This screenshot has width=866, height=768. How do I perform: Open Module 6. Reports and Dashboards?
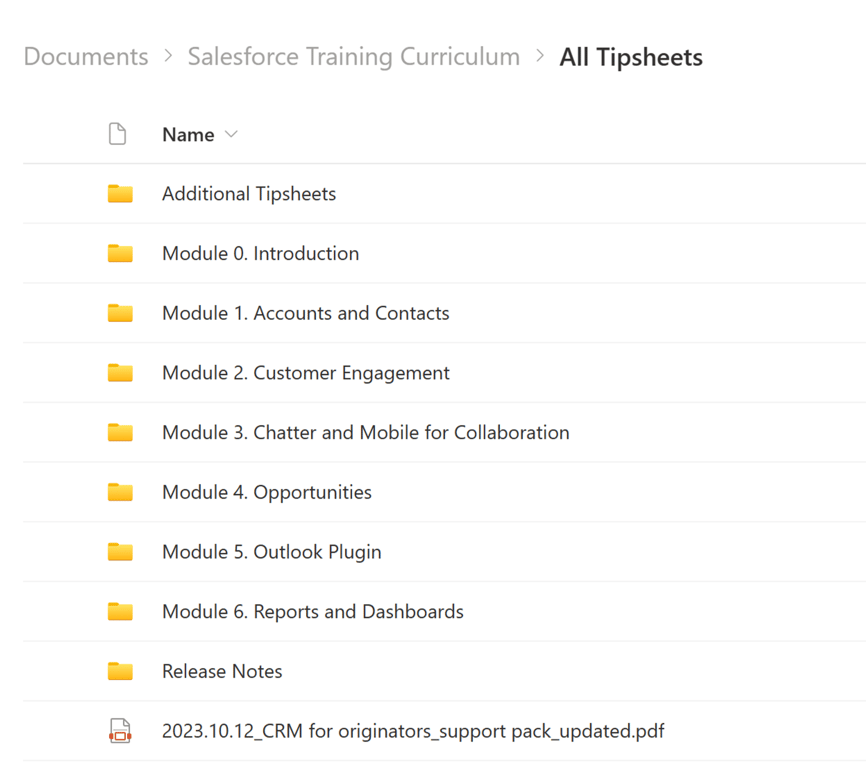click(313, 612)
